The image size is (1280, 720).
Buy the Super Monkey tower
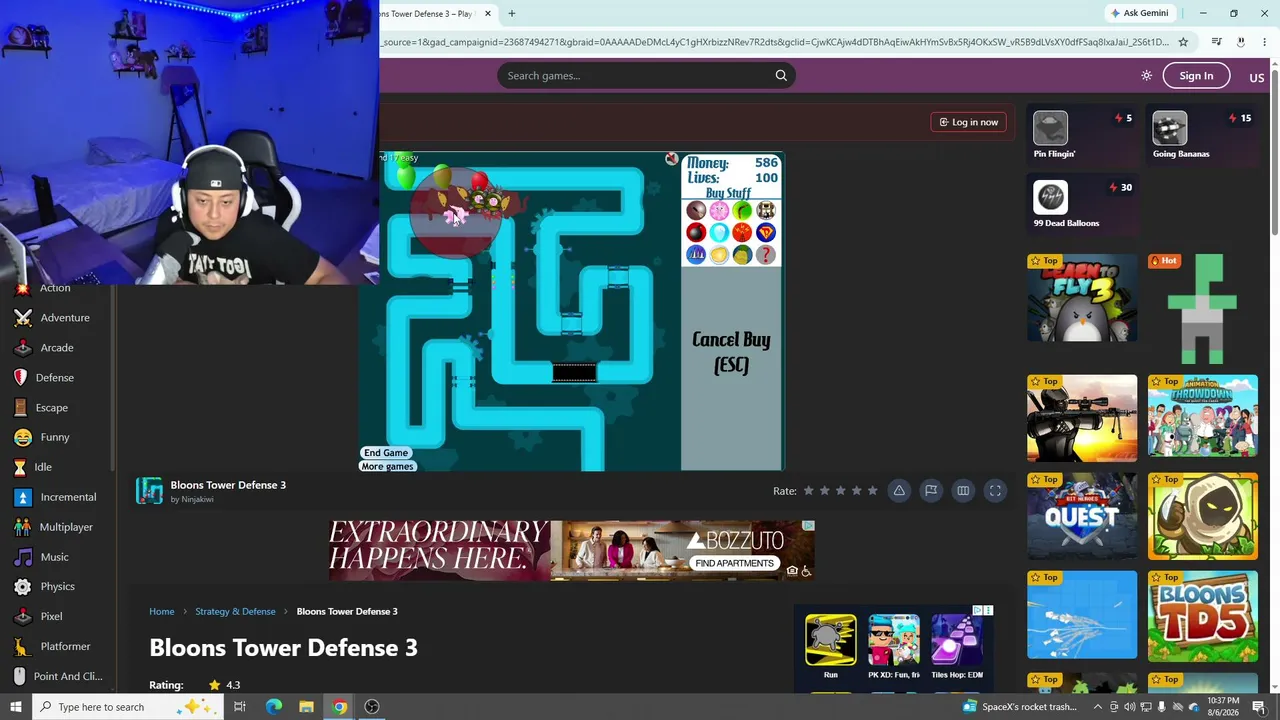point(766,232)
